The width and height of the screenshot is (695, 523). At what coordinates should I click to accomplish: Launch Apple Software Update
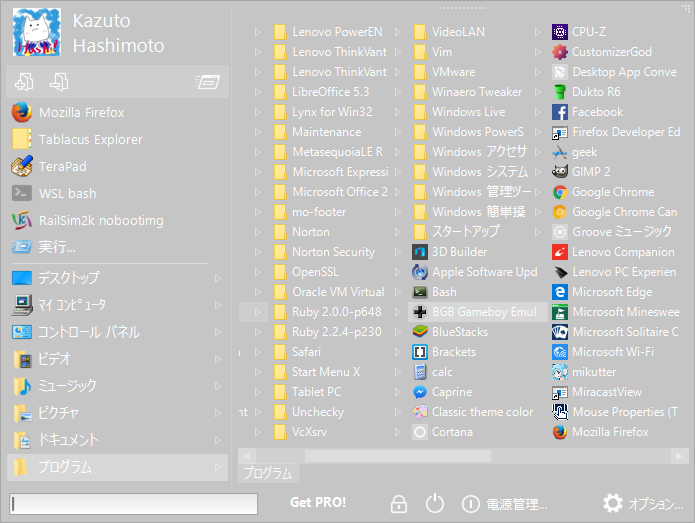pyautogui.click(x=477, y=272)
